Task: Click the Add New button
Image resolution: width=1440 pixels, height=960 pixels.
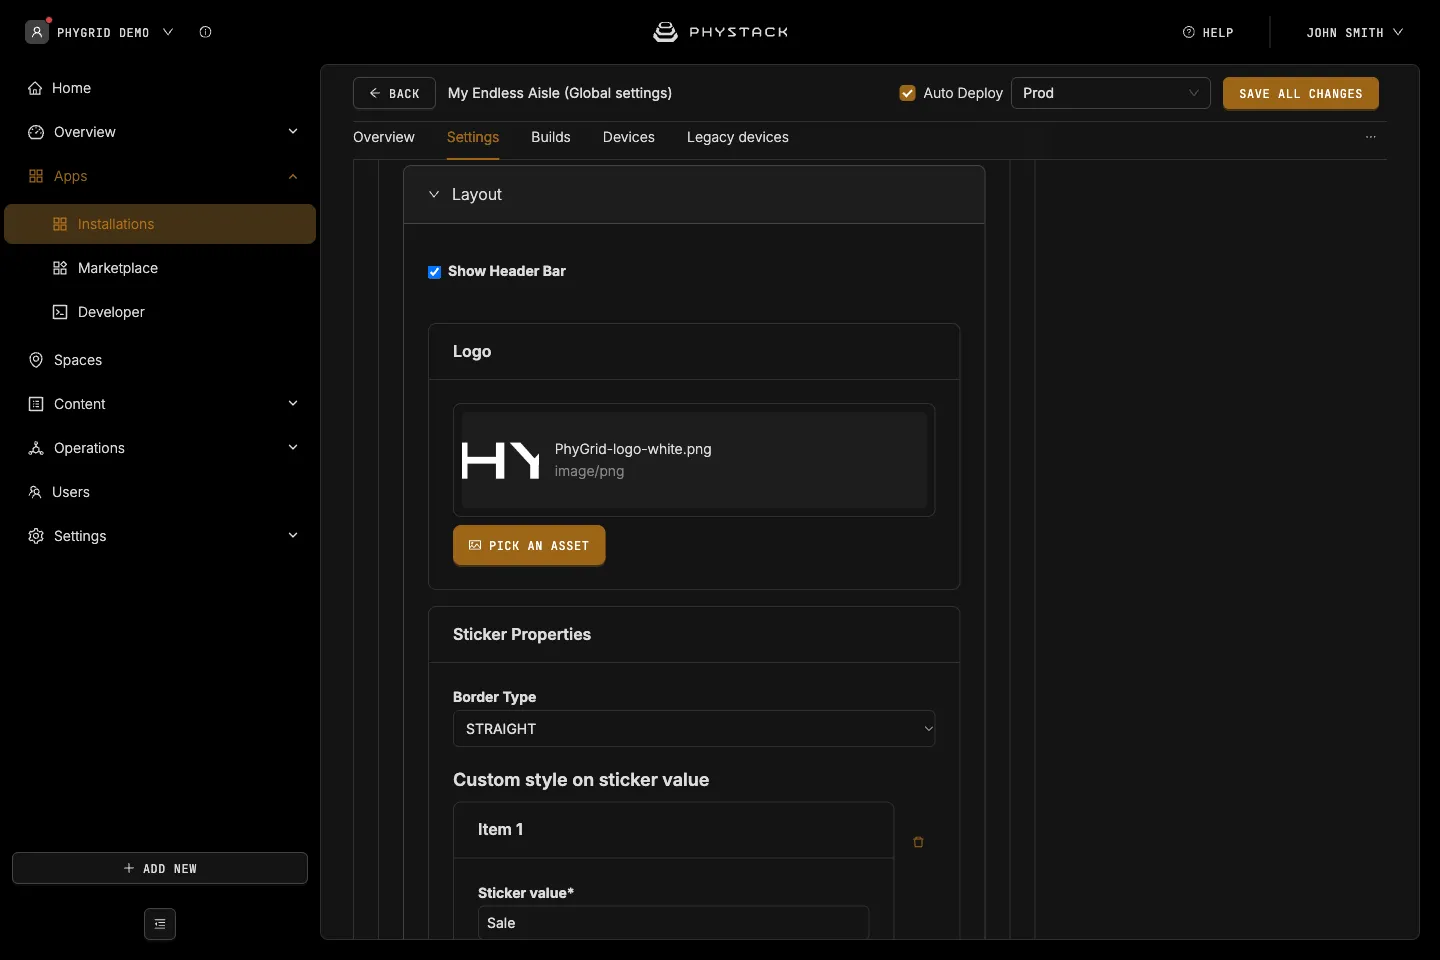Action: pos(160,868)
